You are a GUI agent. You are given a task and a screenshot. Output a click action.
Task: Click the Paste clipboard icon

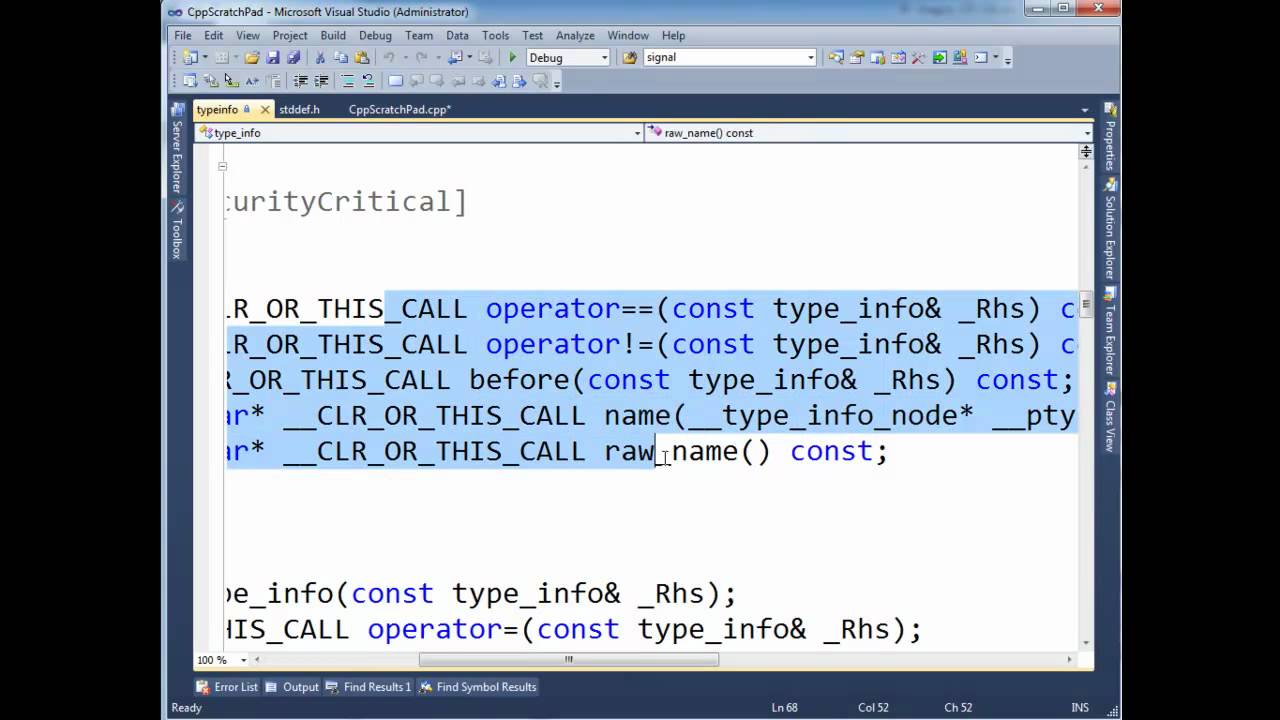coord(361,58)
